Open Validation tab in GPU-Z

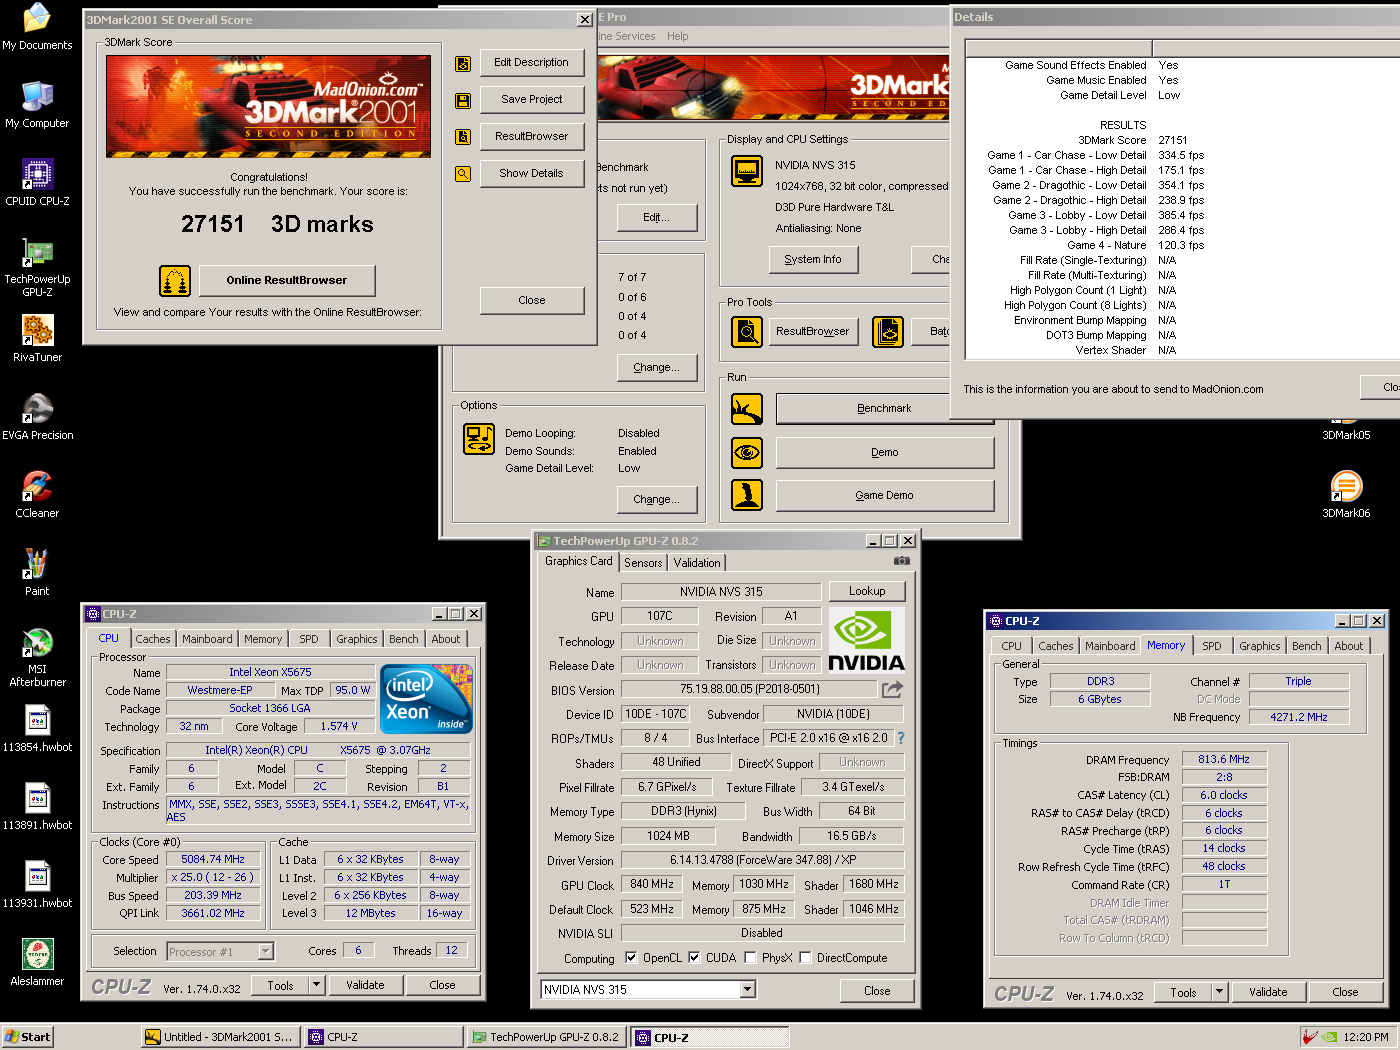(697, 563)
